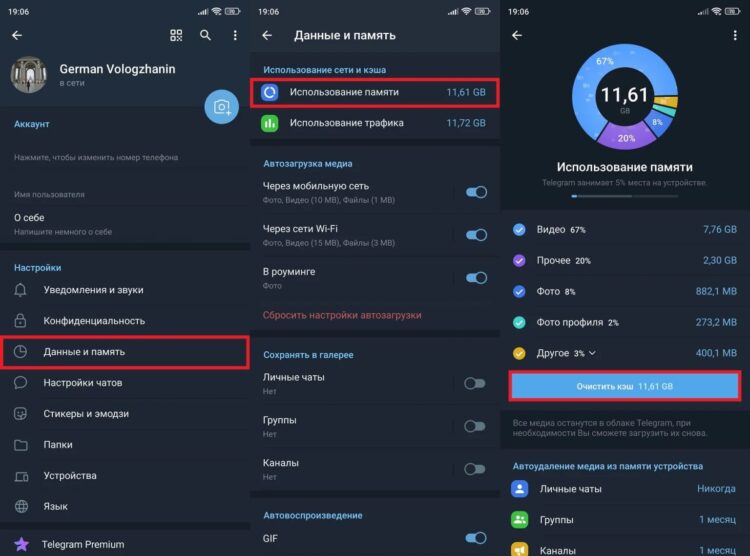
Task: Tap the devices icon next to Устройства
Action: pos(21,476)
